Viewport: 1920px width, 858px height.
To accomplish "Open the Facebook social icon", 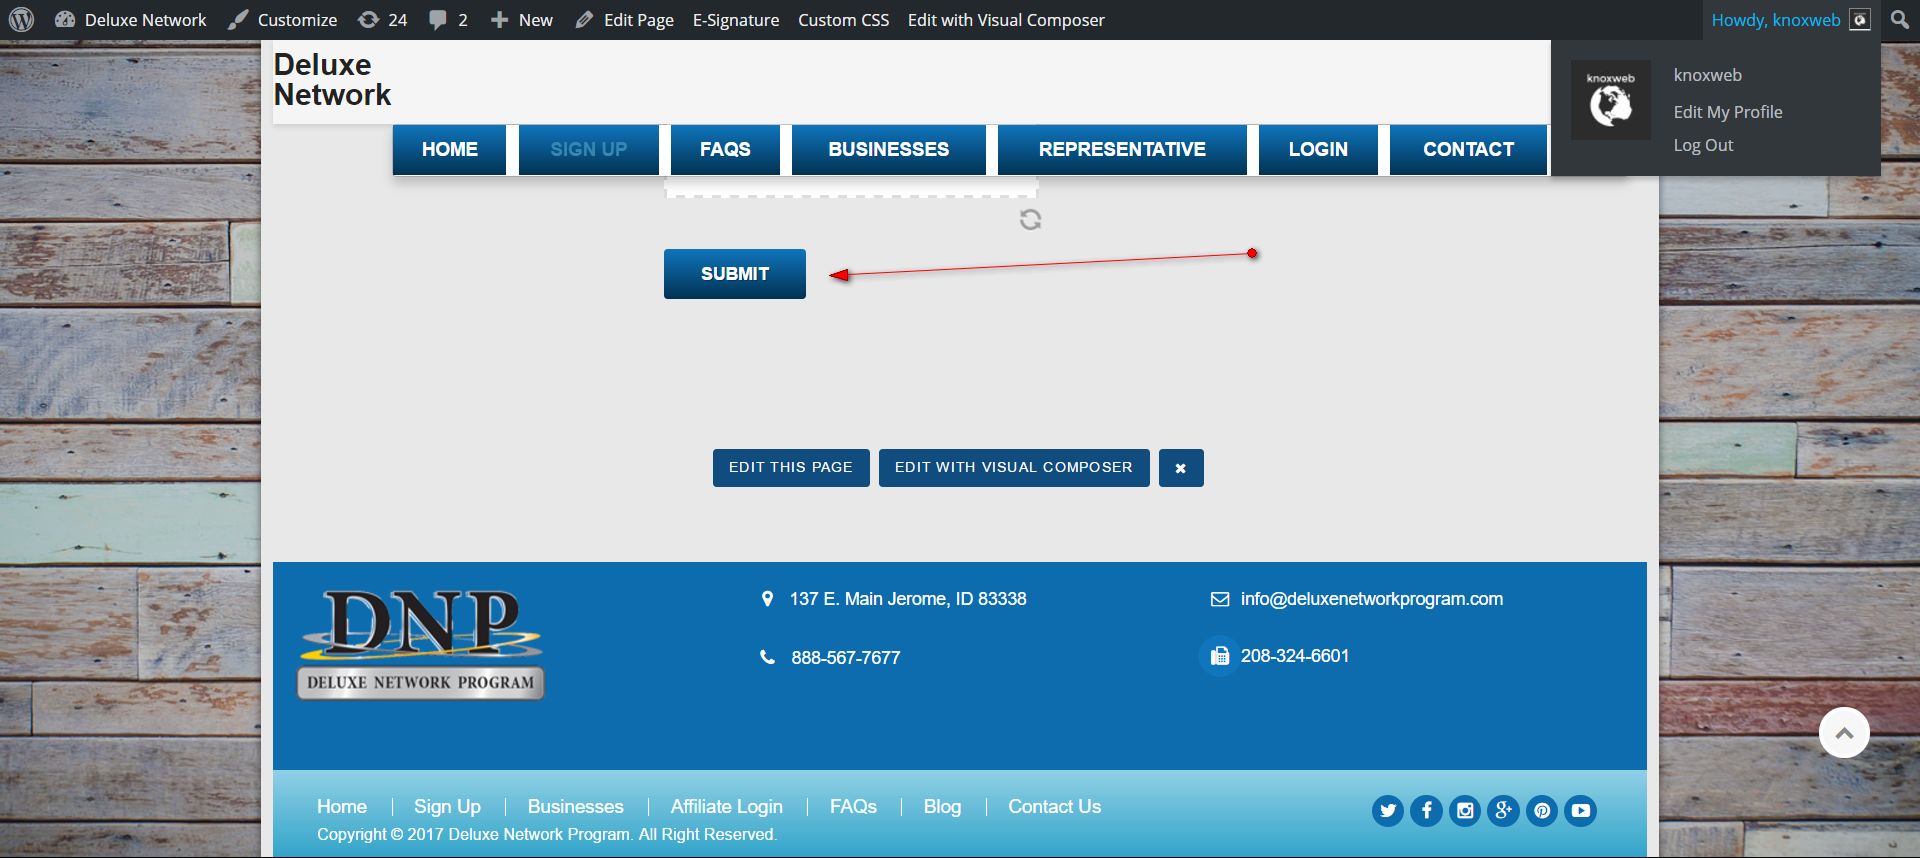I will tap(1426, 811).
